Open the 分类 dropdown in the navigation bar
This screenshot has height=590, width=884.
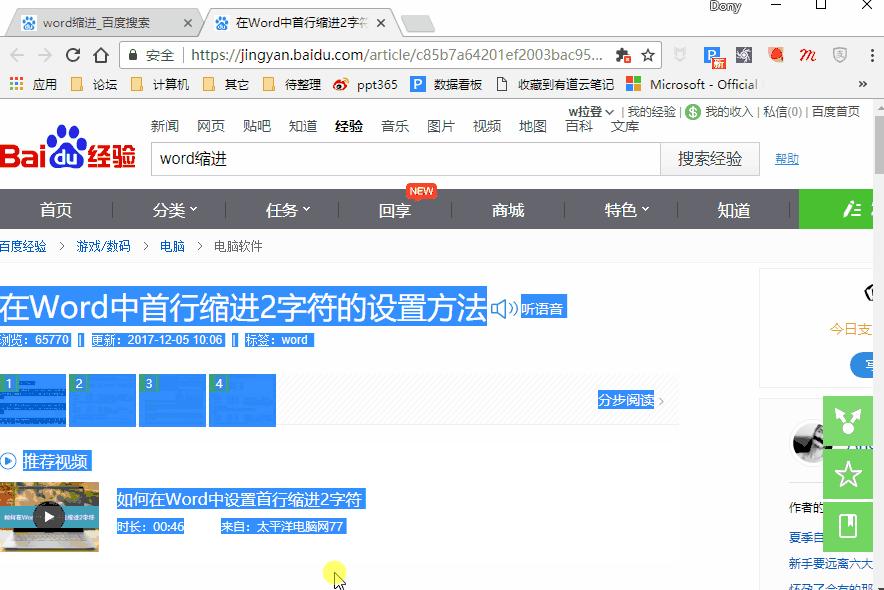pos(174,210)
